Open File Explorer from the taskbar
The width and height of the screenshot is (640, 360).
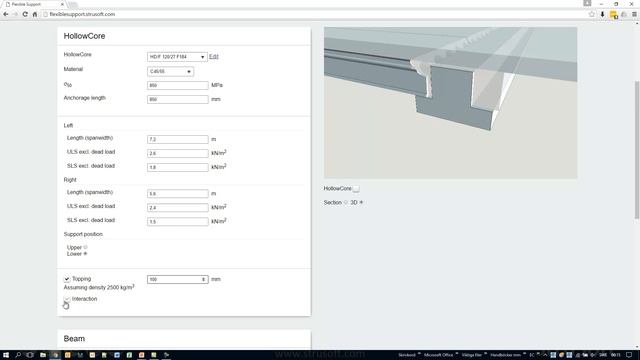coord(42,355)
